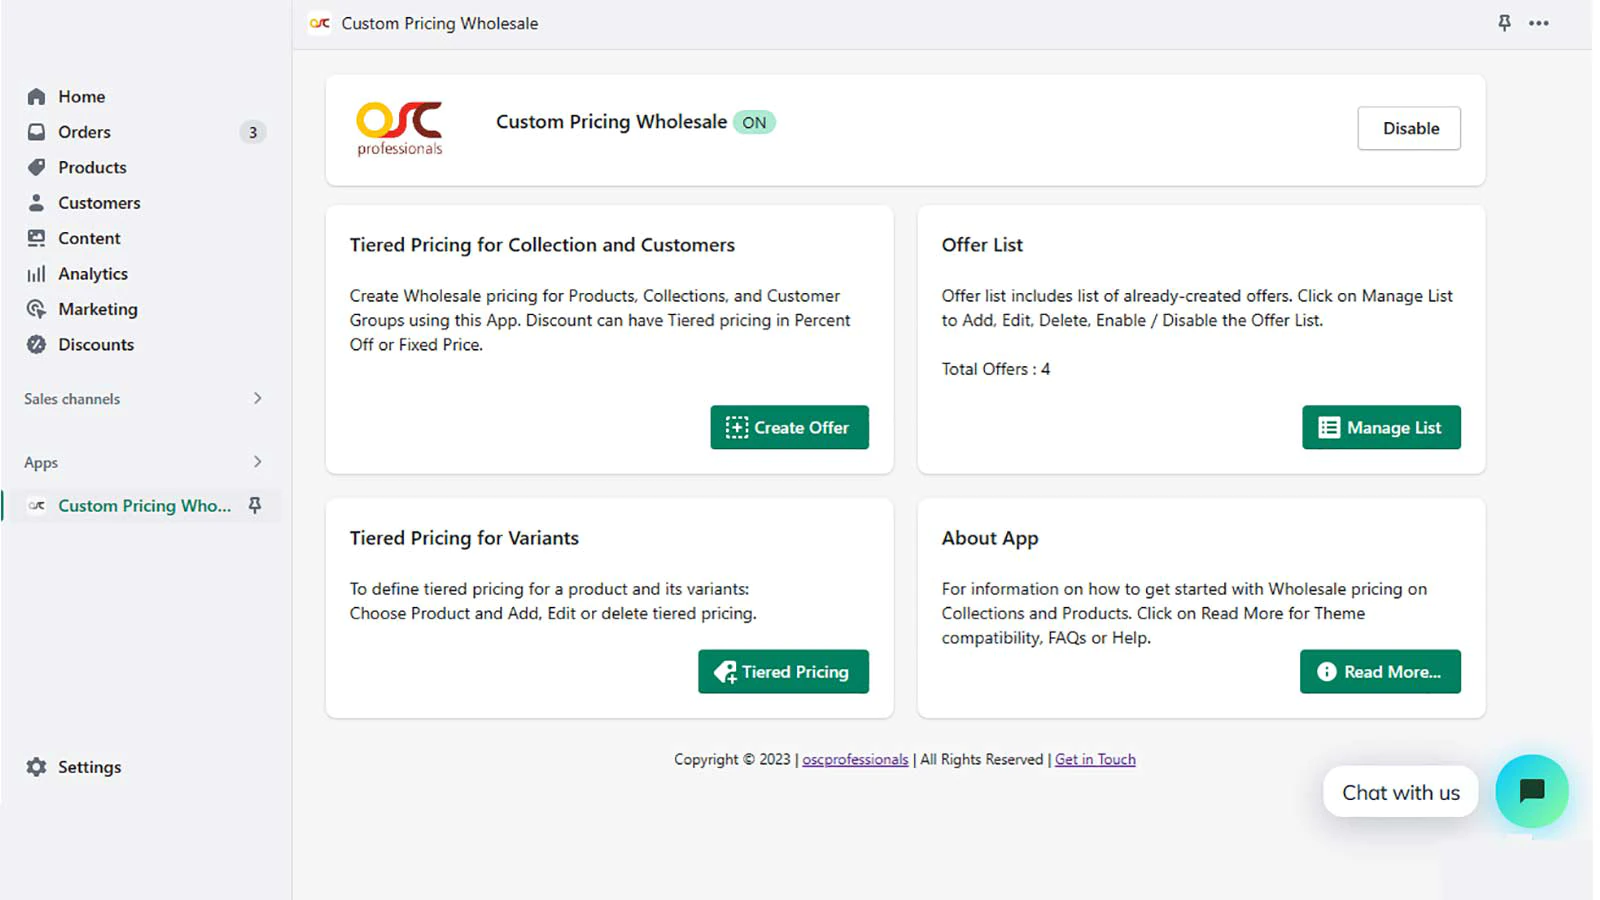Viewport: 1600px width, 900px height.
Task: Click Read More about the app
Action: [x=1379, y=672]
